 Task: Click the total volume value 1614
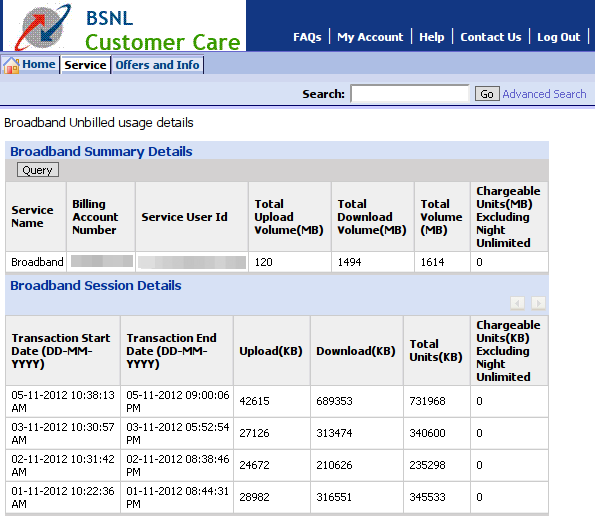click(x=432, y=262)
